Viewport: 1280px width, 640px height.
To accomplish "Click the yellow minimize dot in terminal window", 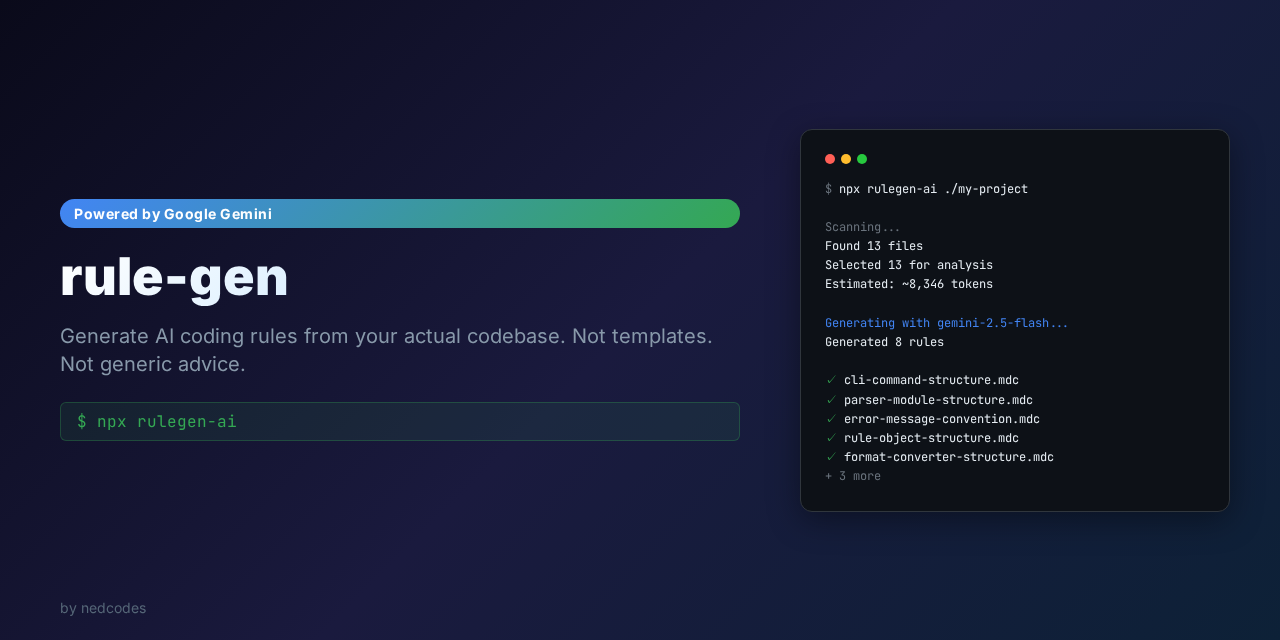I will [x=846, y=159].
